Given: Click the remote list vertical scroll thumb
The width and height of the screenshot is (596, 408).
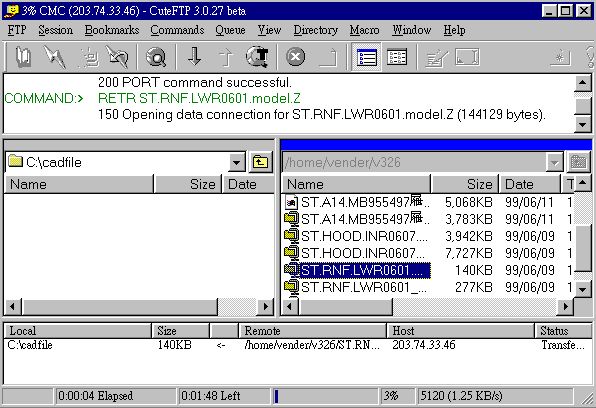Looking at the screenshot, I should coord(583,247).
